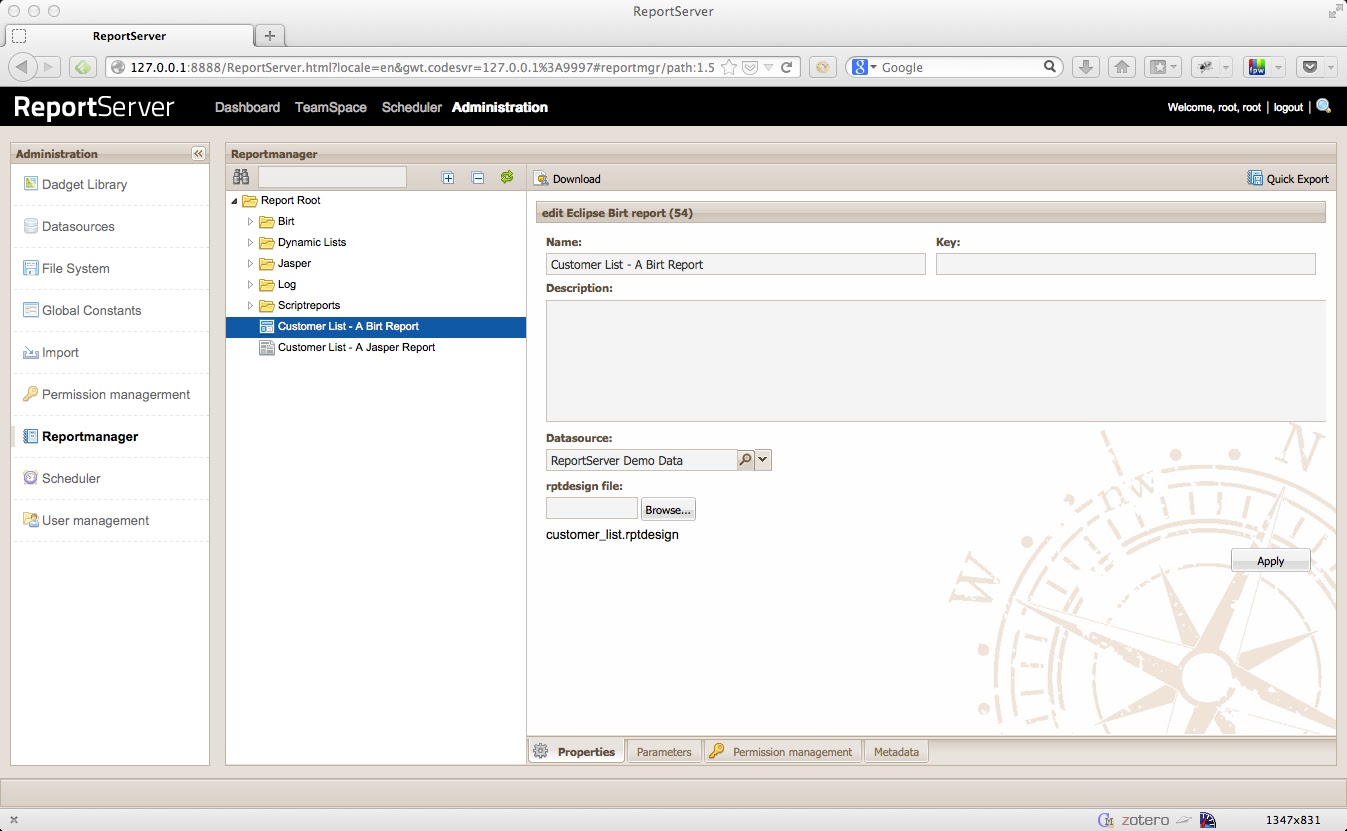1347x831 pixels.
Task: Expand the Dynamic Lists folder
Action: click(x=251, y=242)
